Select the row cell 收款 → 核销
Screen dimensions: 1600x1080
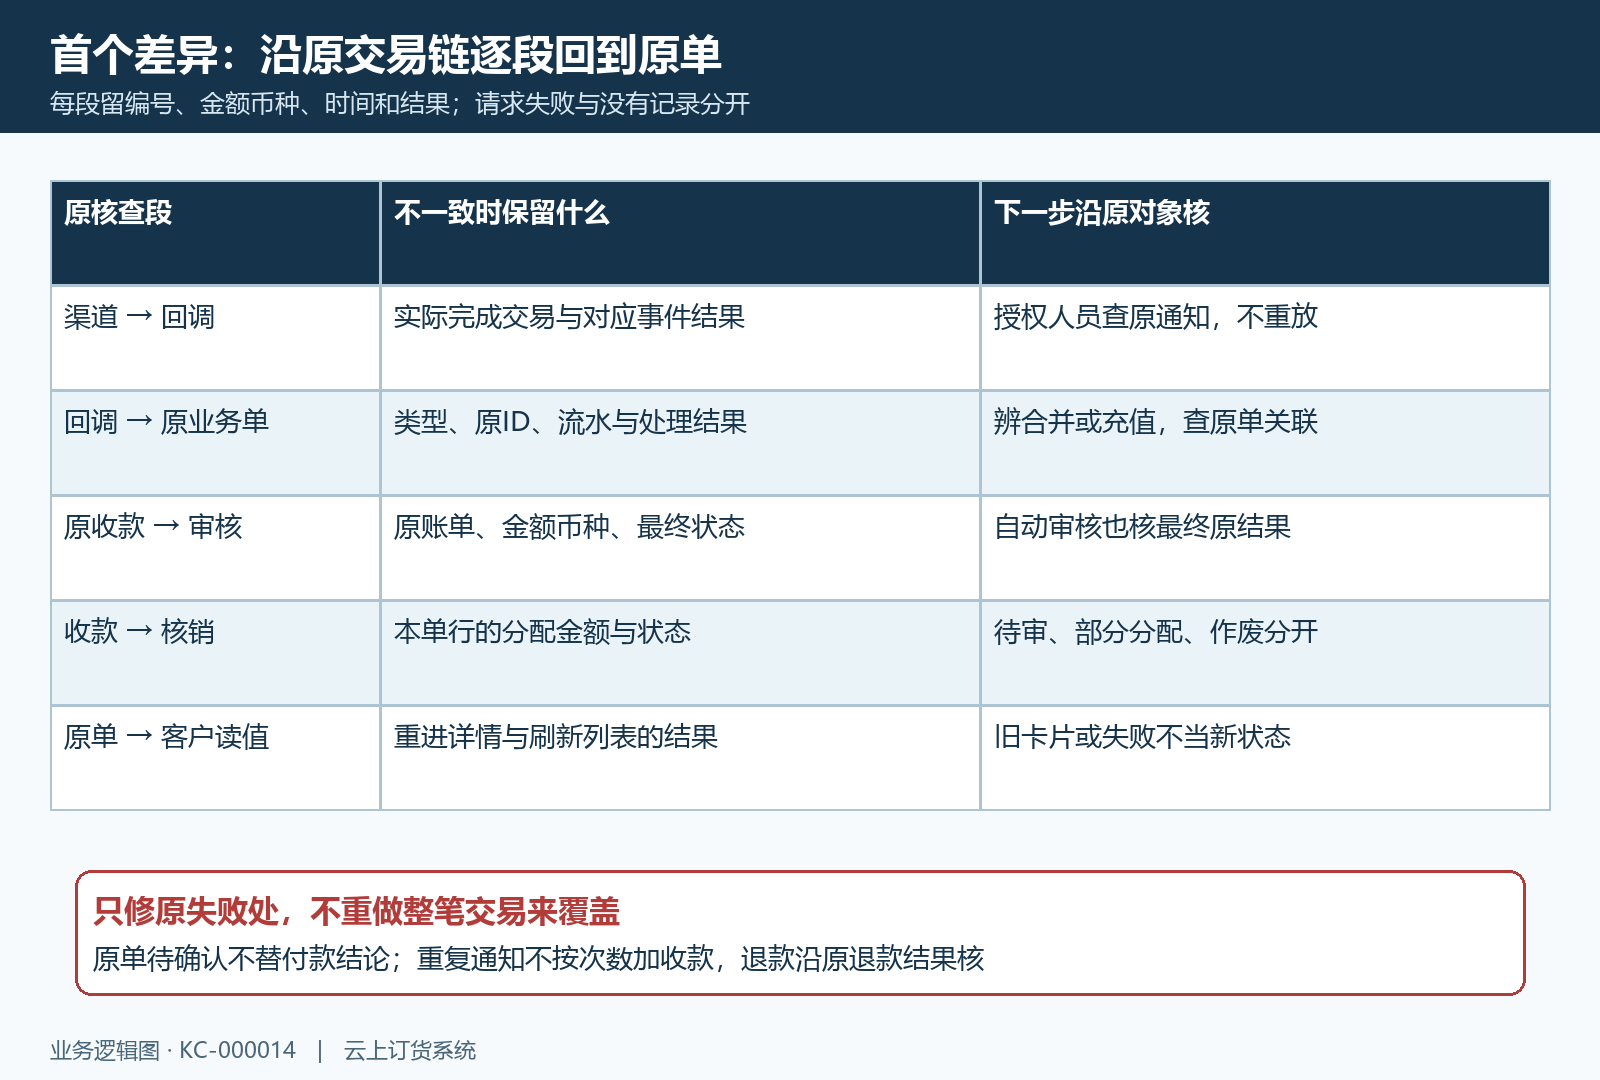click(215, 653)
